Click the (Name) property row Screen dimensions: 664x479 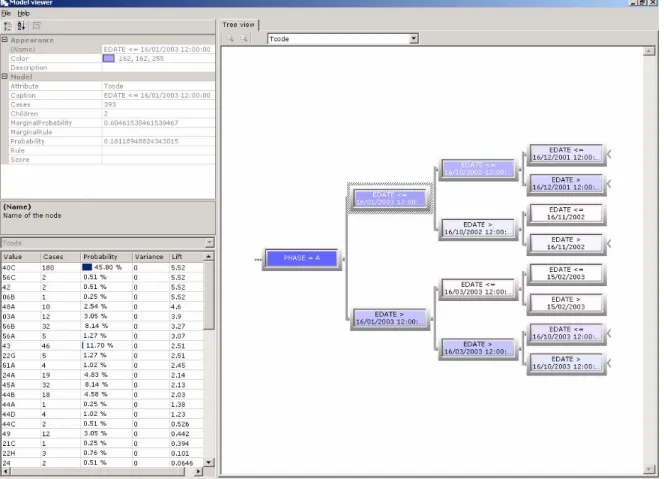point(112,49)
